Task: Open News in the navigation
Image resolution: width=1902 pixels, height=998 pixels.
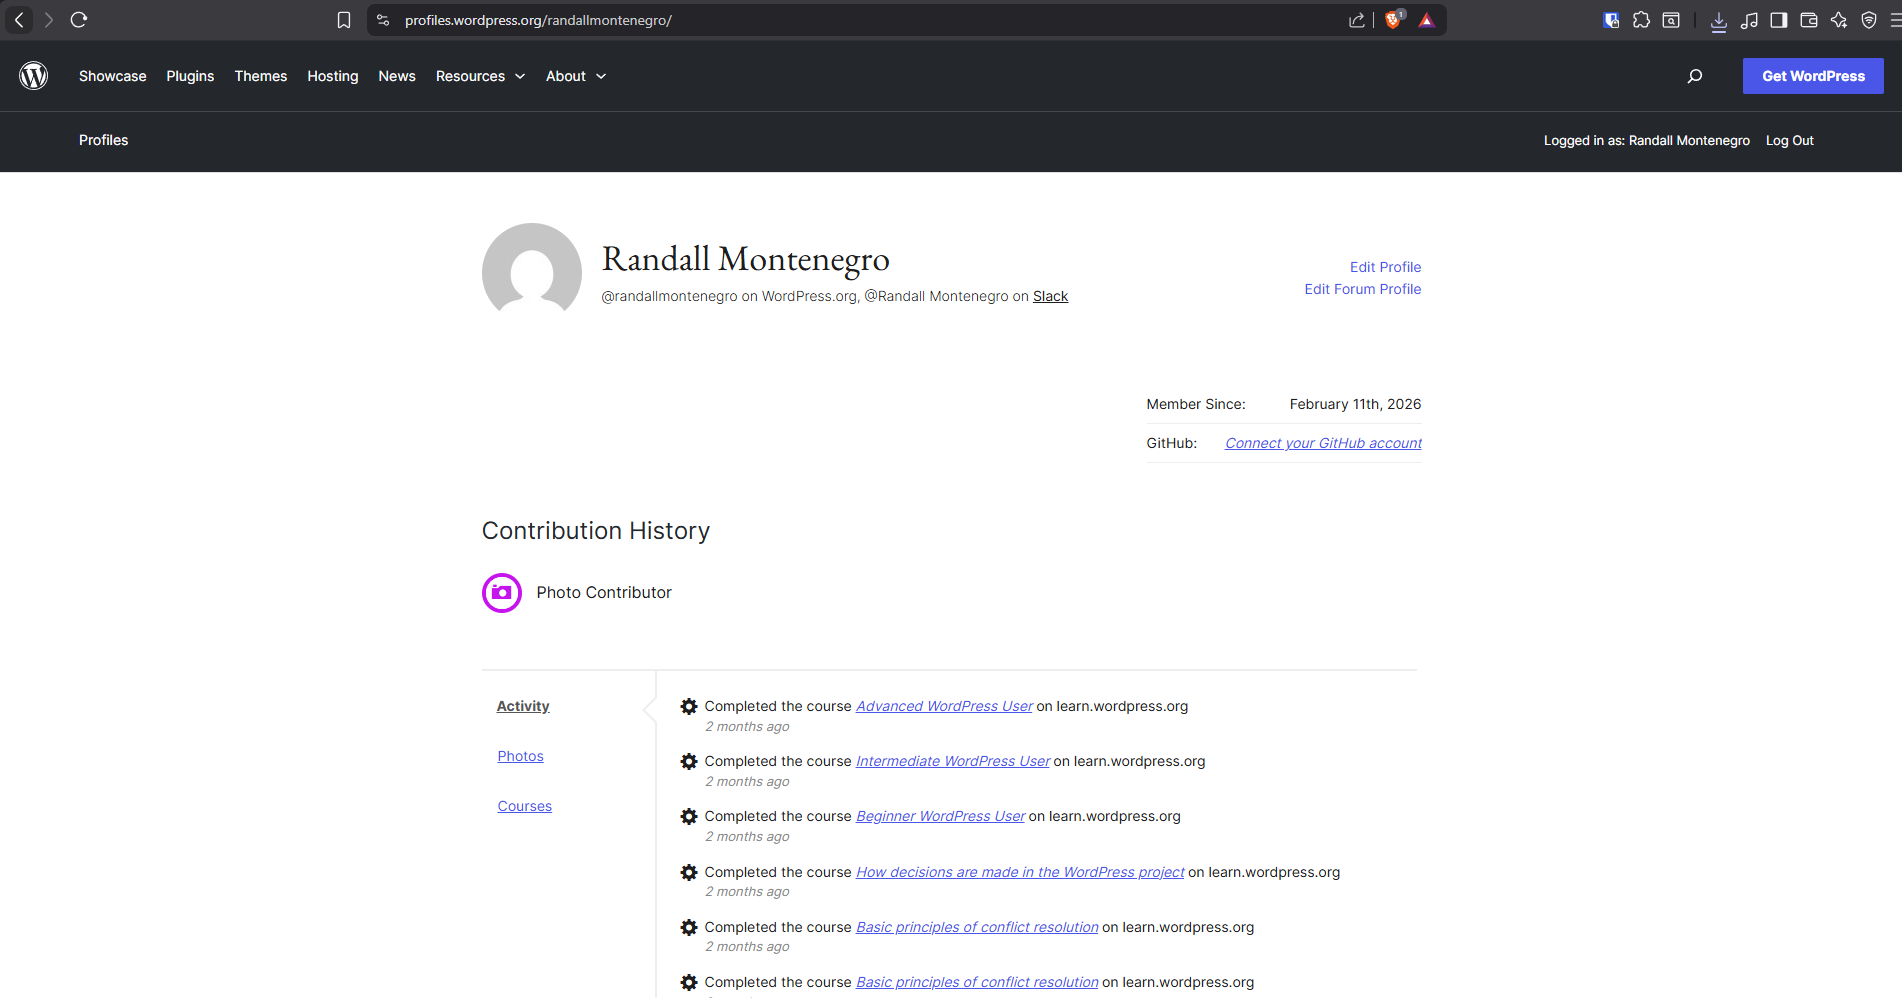Action: pos(397,76)
